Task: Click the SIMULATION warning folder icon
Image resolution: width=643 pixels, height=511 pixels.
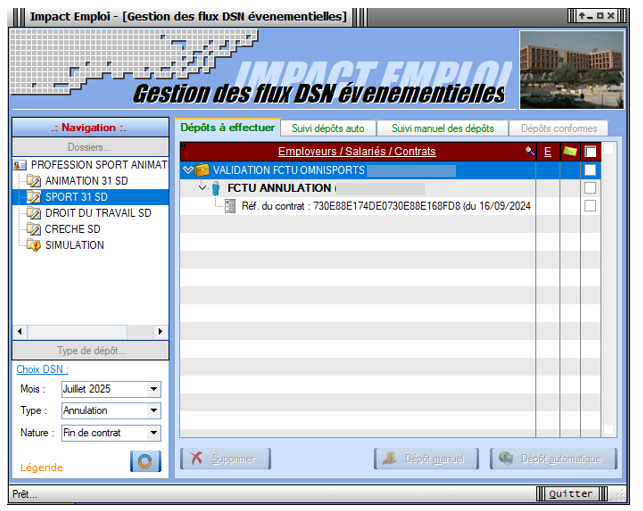Action: coord(34,245)
